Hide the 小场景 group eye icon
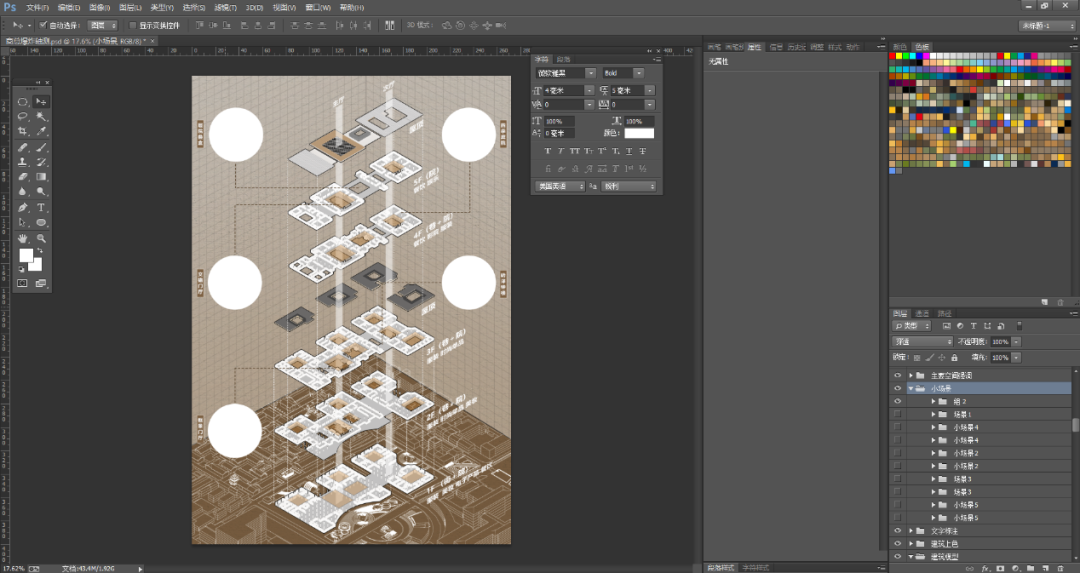 point(897,388)
